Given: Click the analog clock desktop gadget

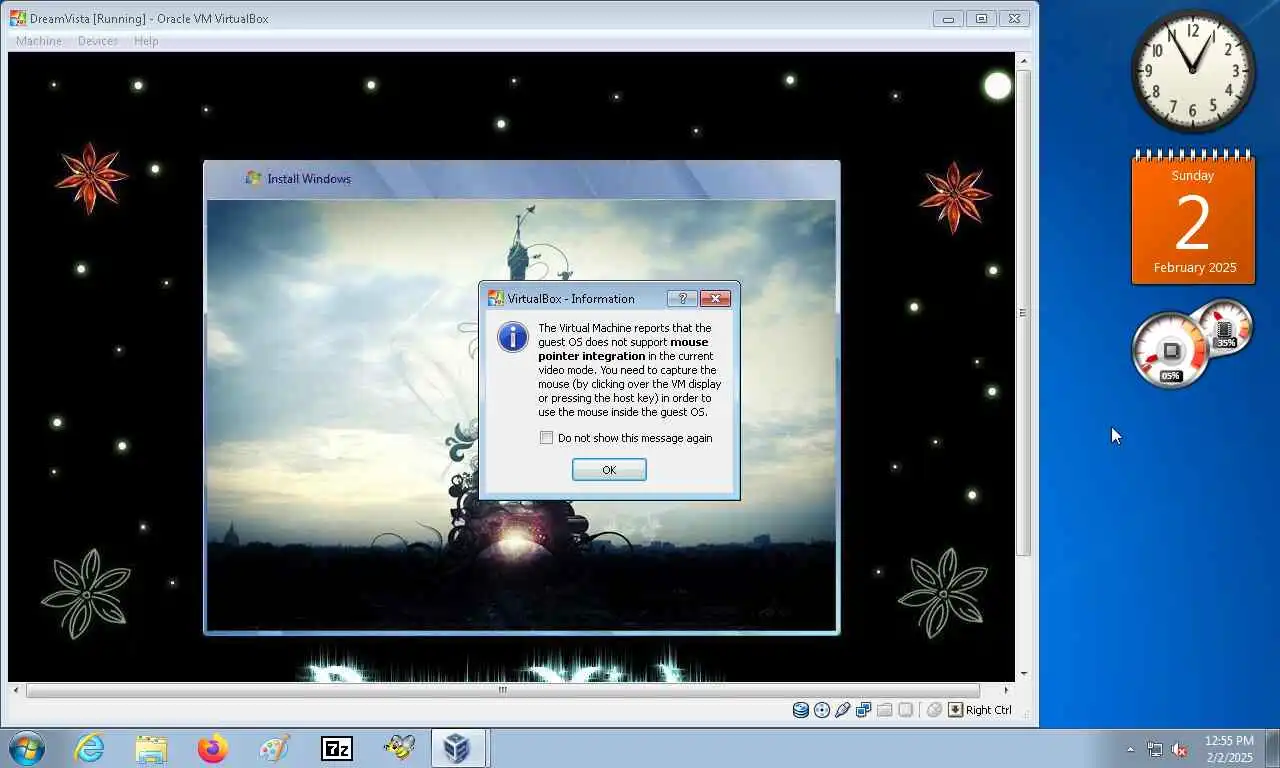Looking at the screenshot, I should (x=1193, y=71).
